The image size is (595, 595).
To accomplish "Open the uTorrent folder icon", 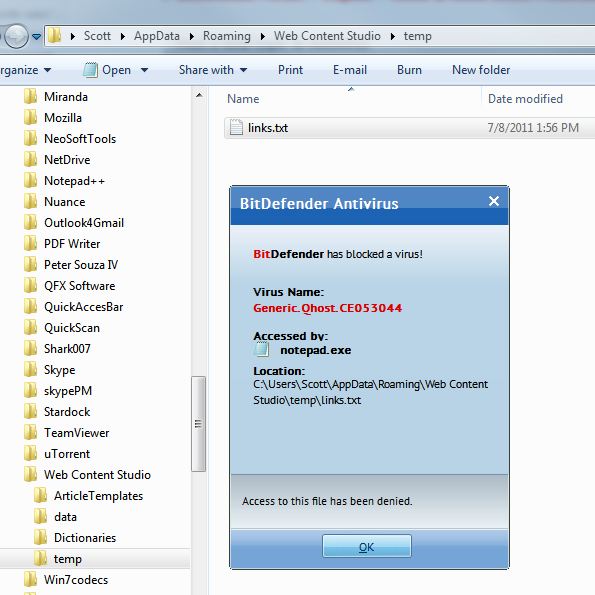I will 30,453.
